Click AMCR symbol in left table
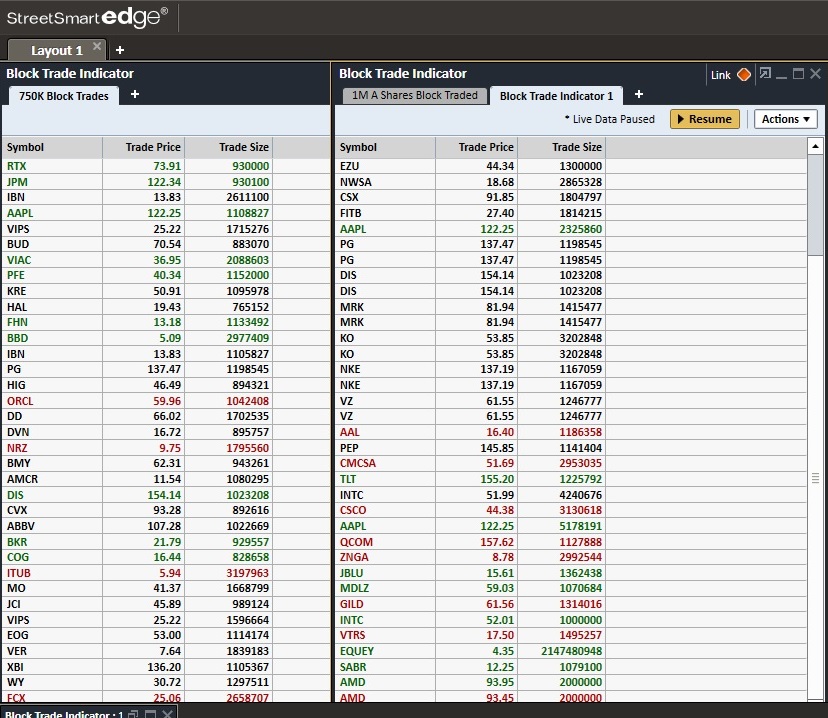Image resolution: width=828 pixels, height=718 pixels. coord(22,479)
